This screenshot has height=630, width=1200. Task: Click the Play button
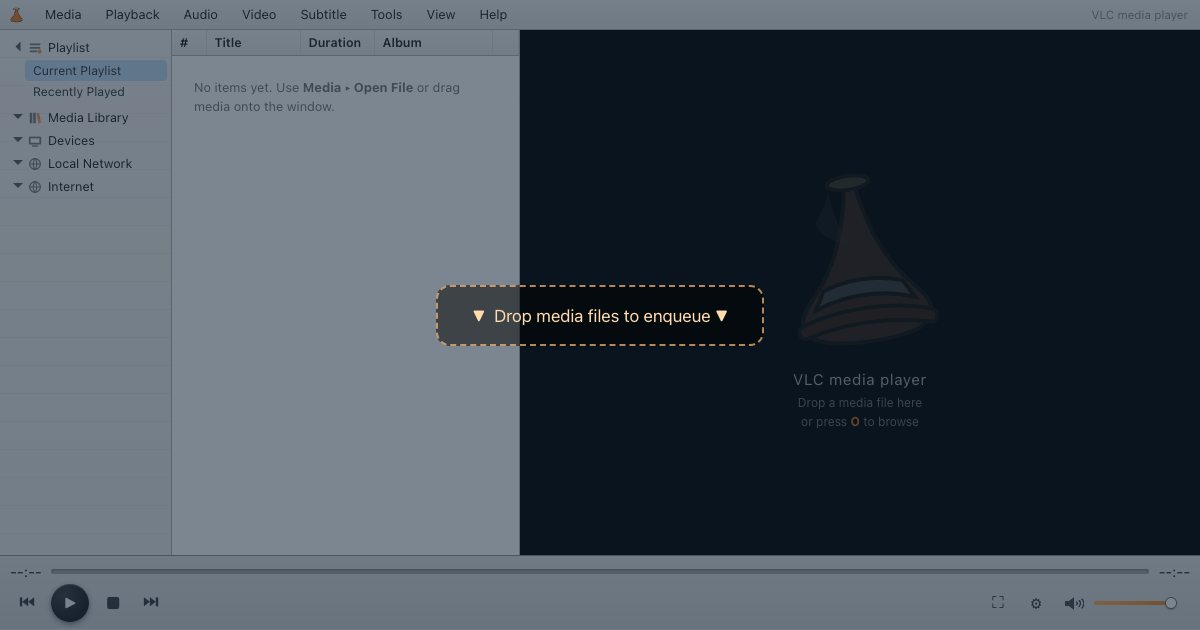[x=70, y=603]
